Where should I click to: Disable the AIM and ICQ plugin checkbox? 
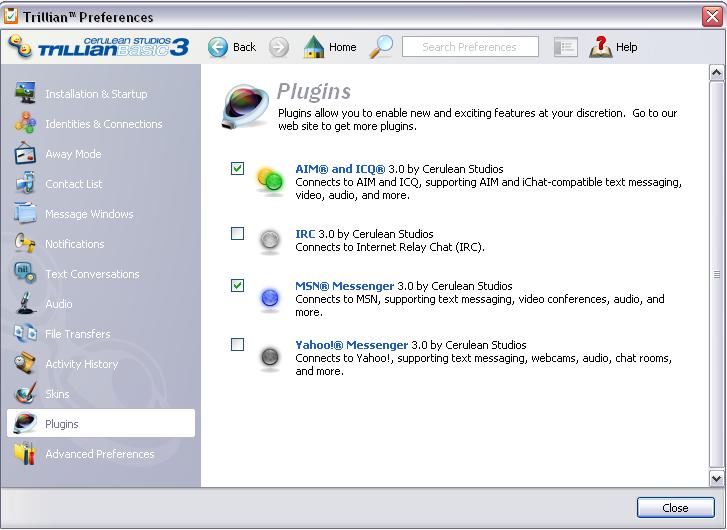pos(237,168)
